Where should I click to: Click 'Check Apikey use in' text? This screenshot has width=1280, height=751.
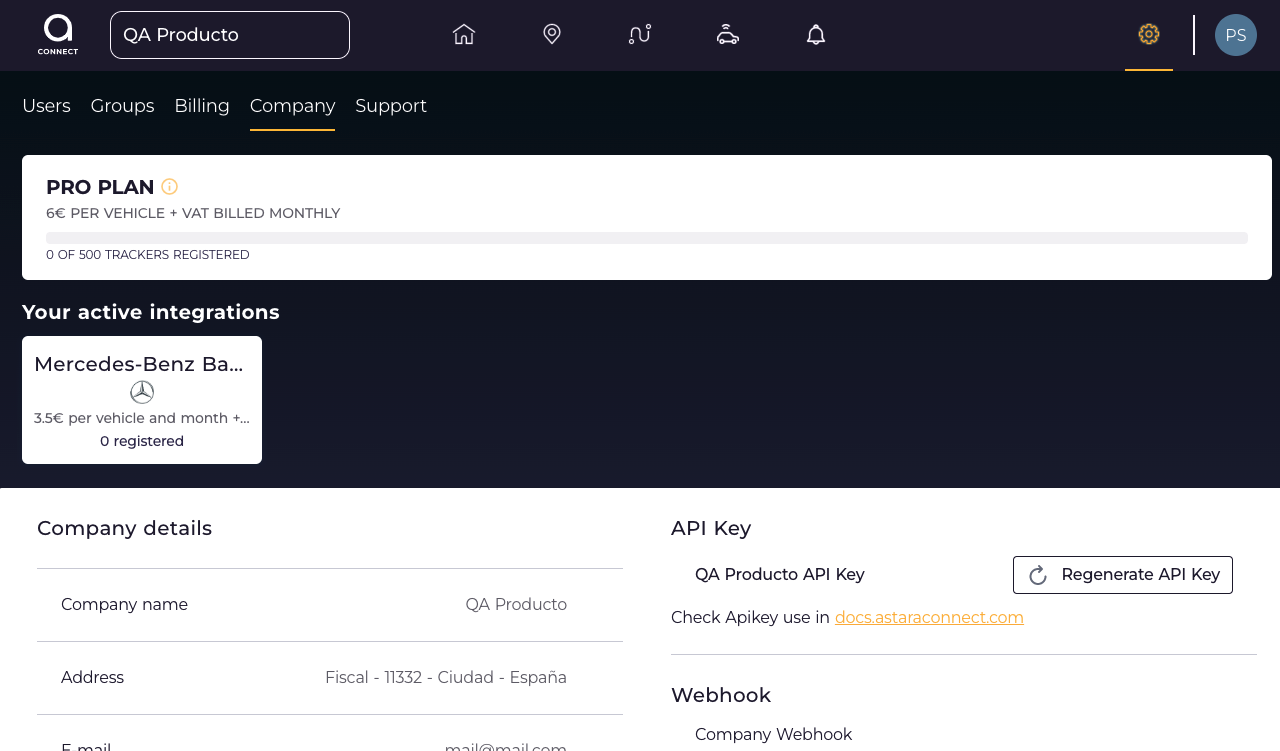click(750, 618)
